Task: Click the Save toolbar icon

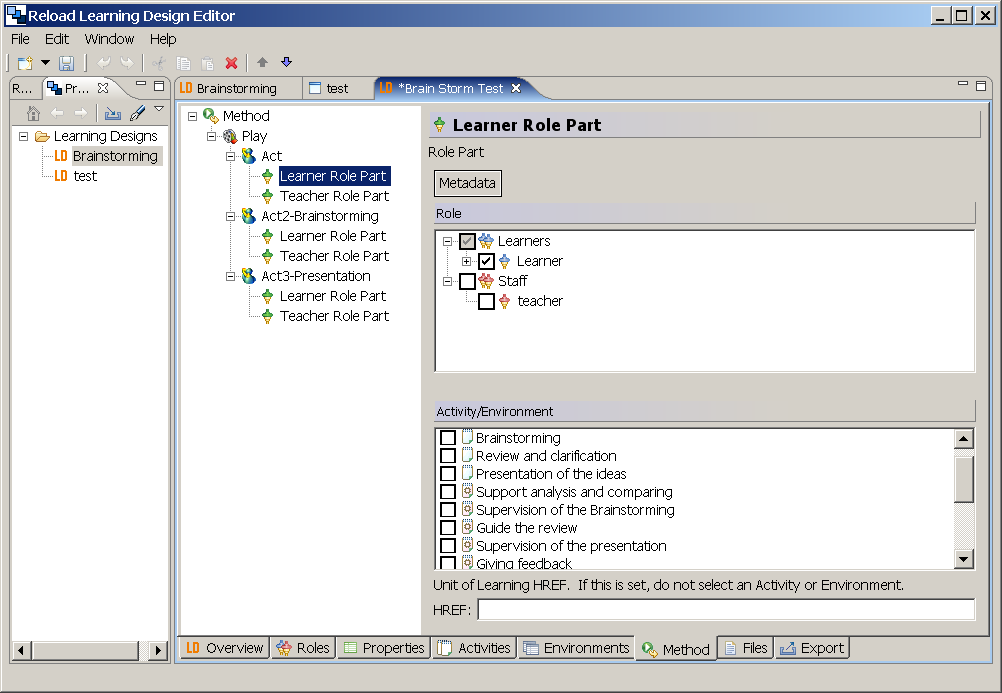Action: click(x=67, y=63)
